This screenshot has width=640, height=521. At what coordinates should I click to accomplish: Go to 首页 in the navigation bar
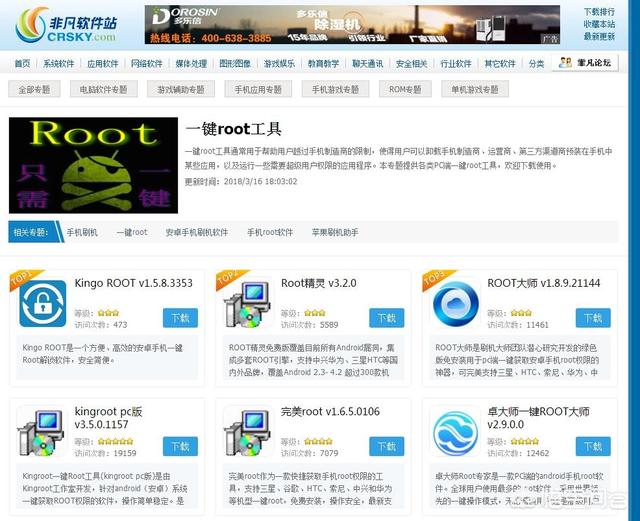point(22,64)
